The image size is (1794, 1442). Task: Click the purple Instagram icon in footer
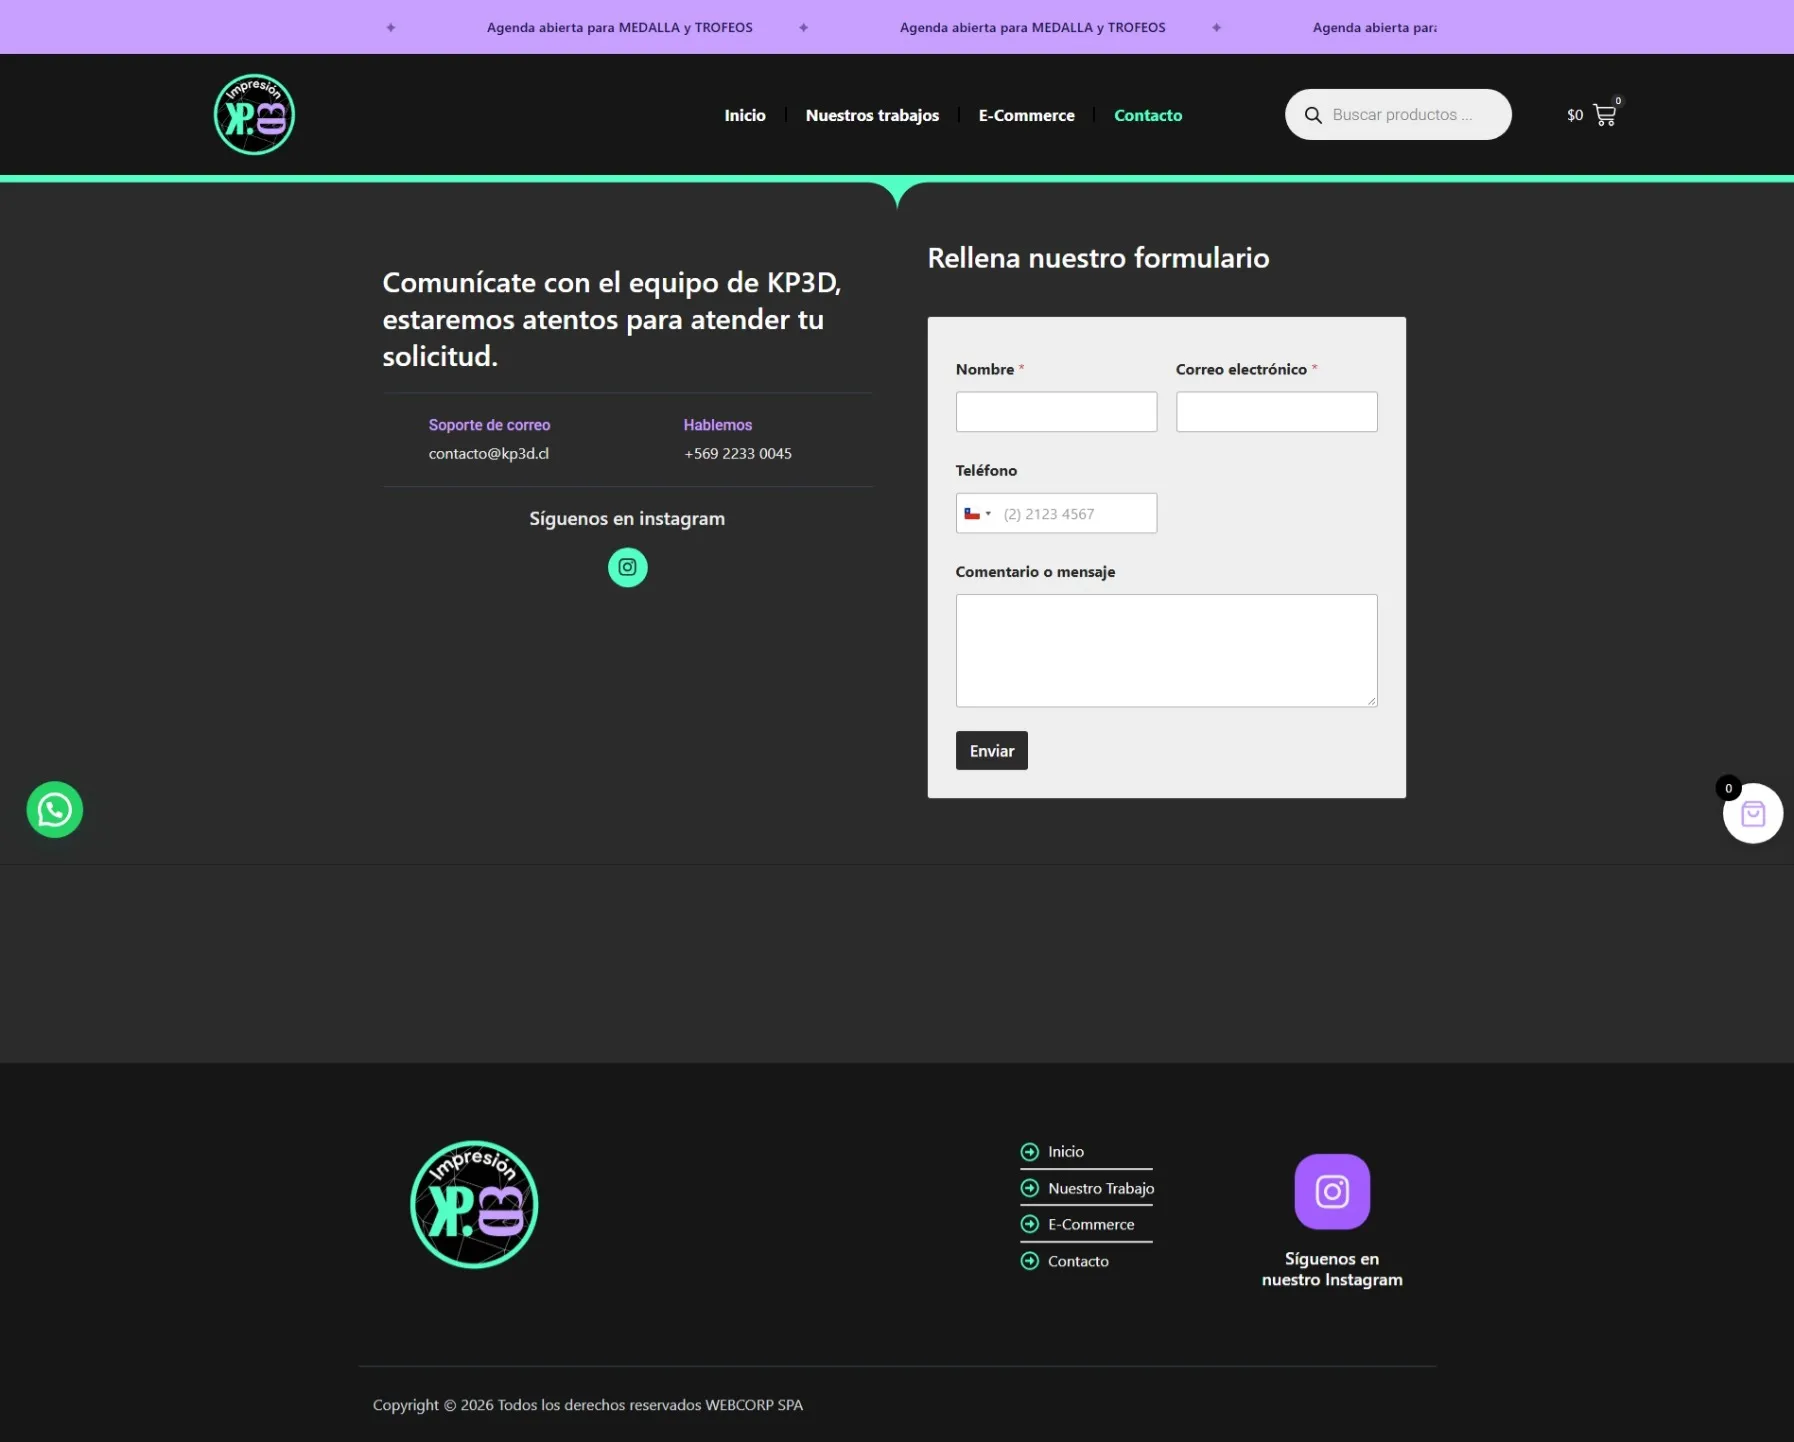1332,1192
